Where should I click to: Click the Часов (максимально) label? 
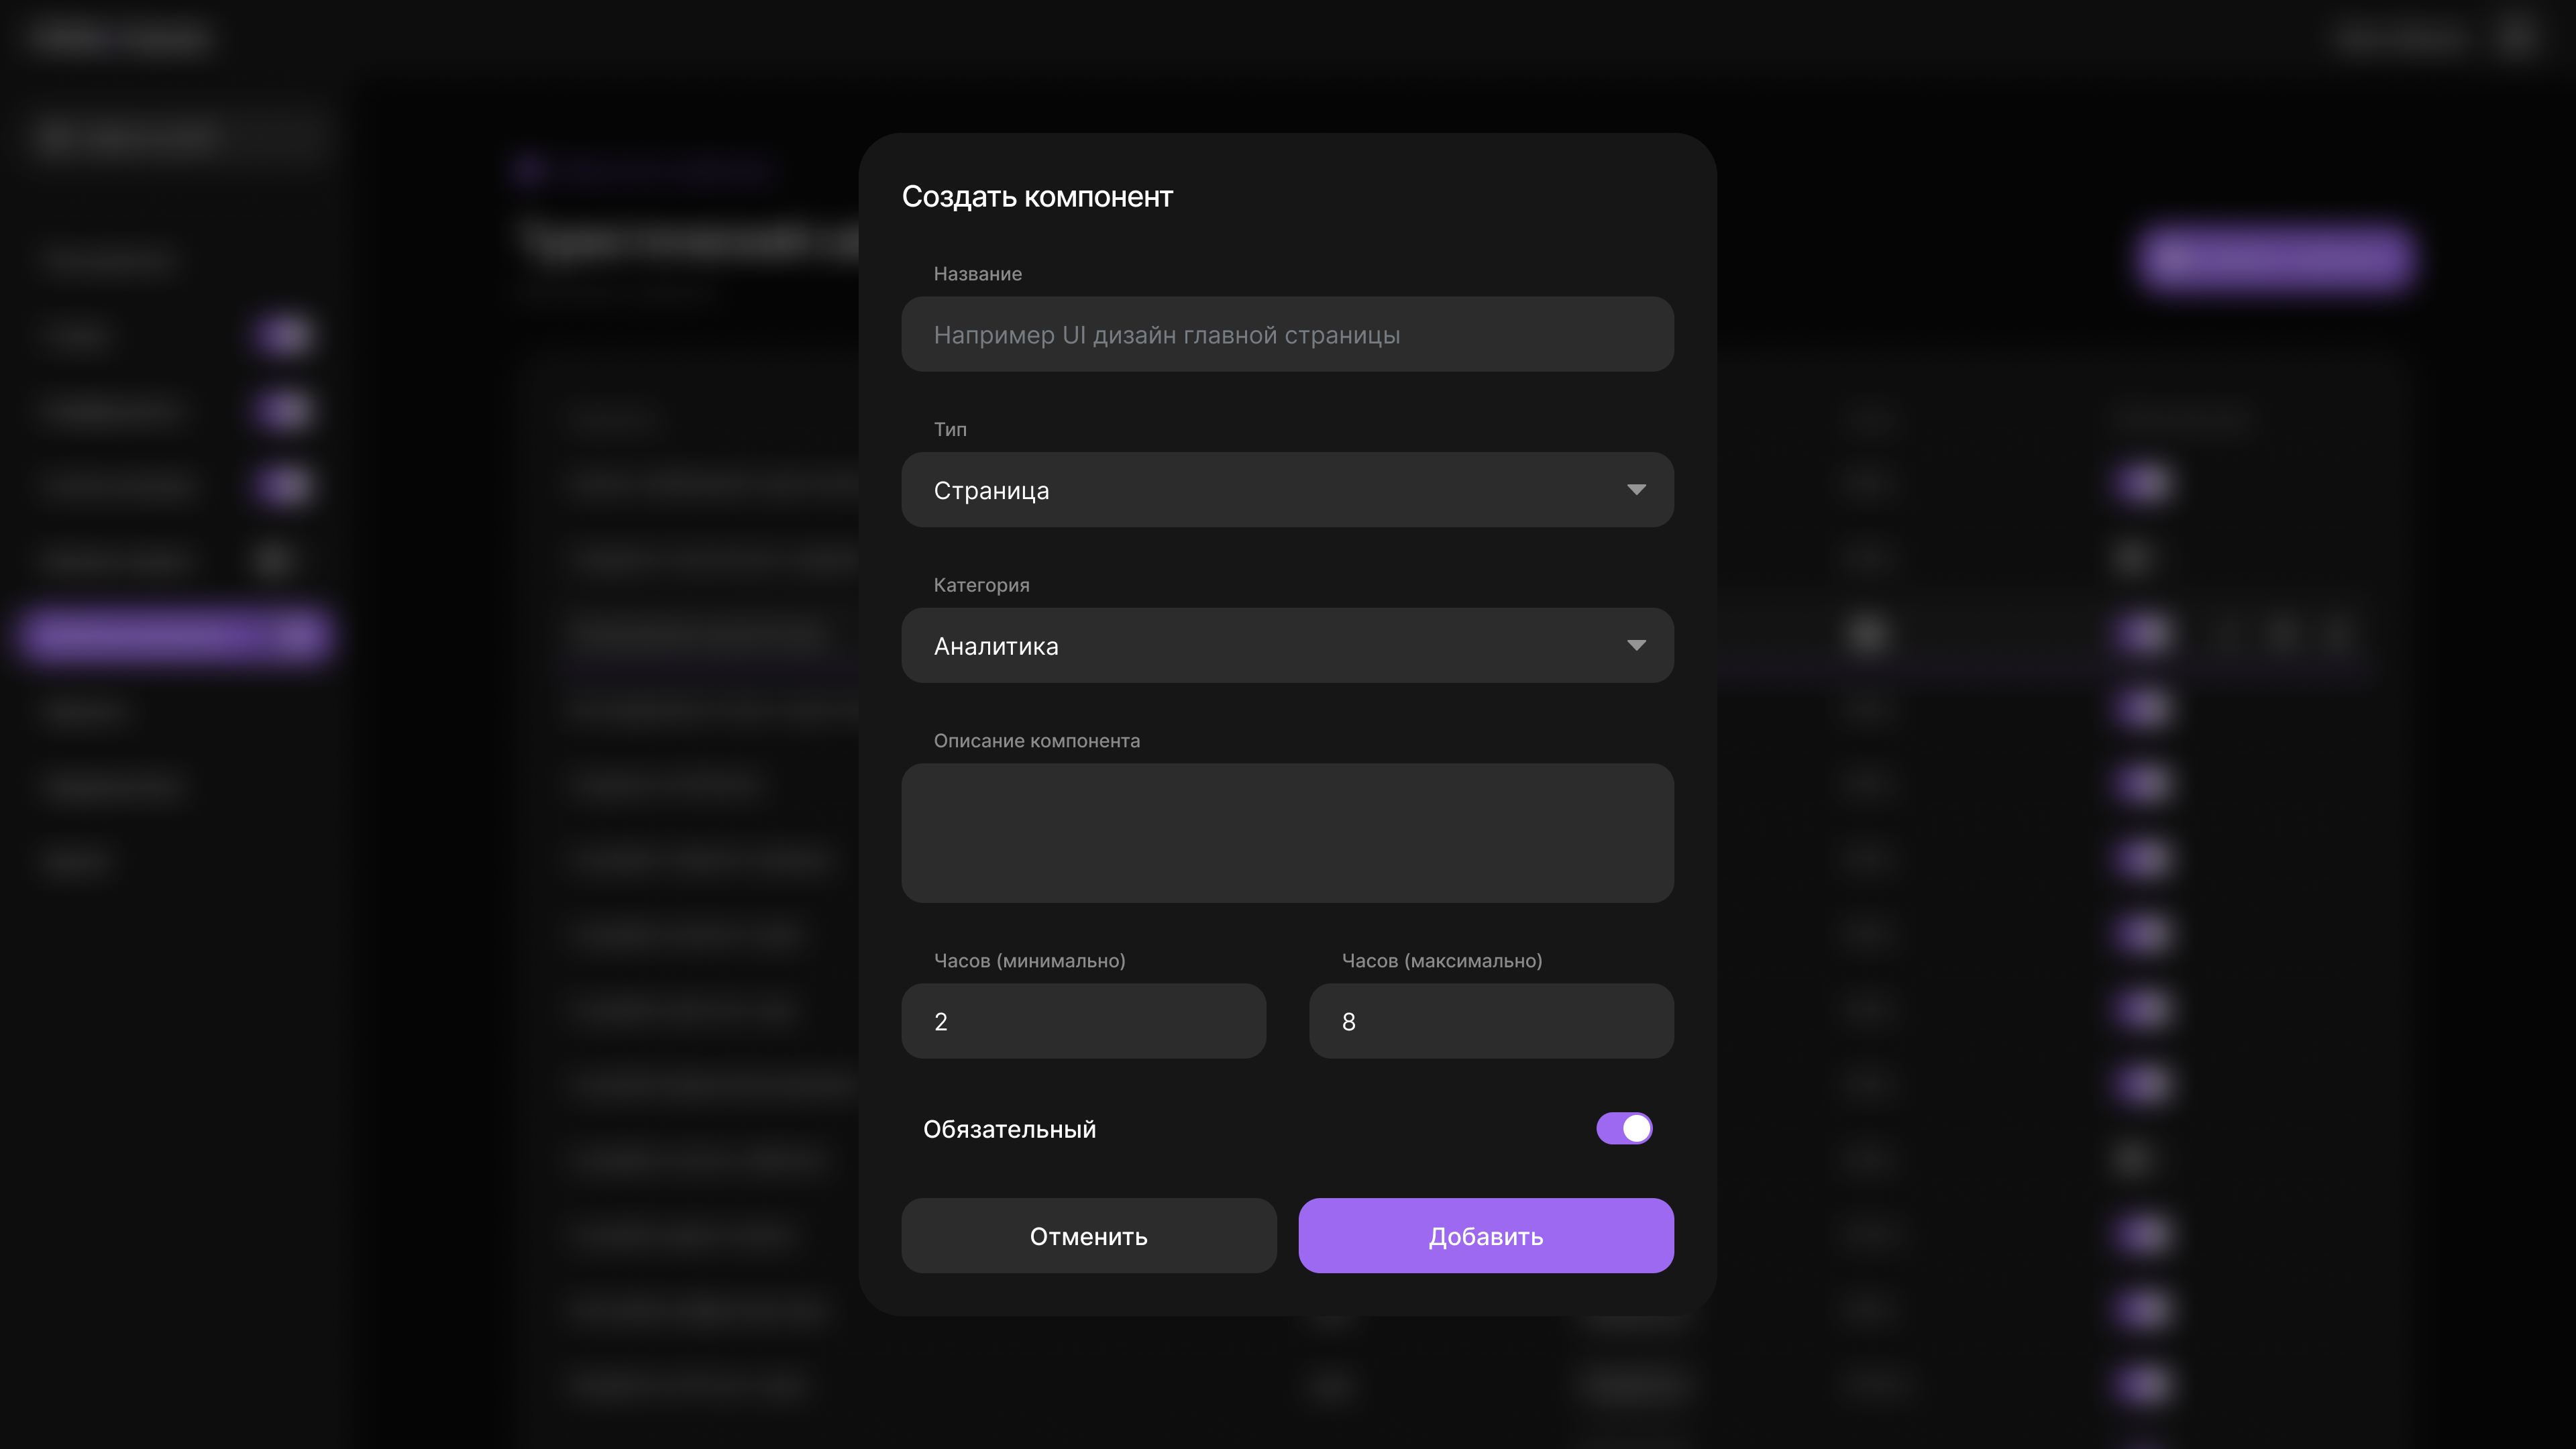(1441, 961)
